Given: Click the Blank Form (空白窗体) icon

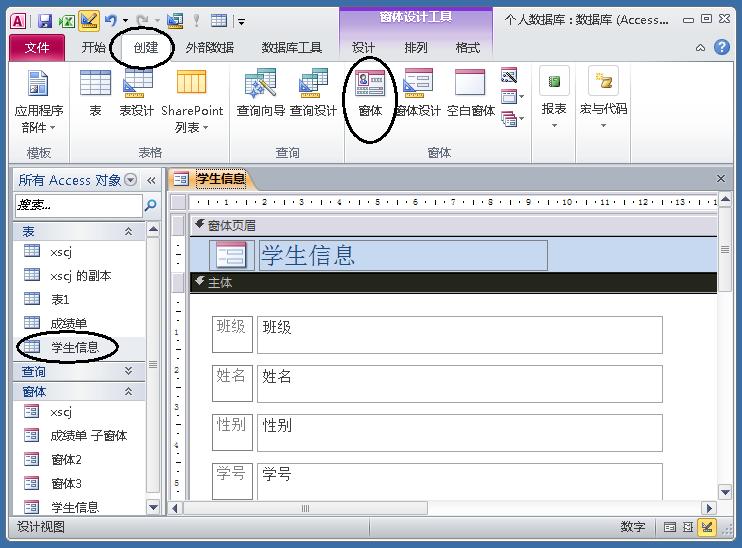Looking at the screenshot, I should click(x=470, y=93).
